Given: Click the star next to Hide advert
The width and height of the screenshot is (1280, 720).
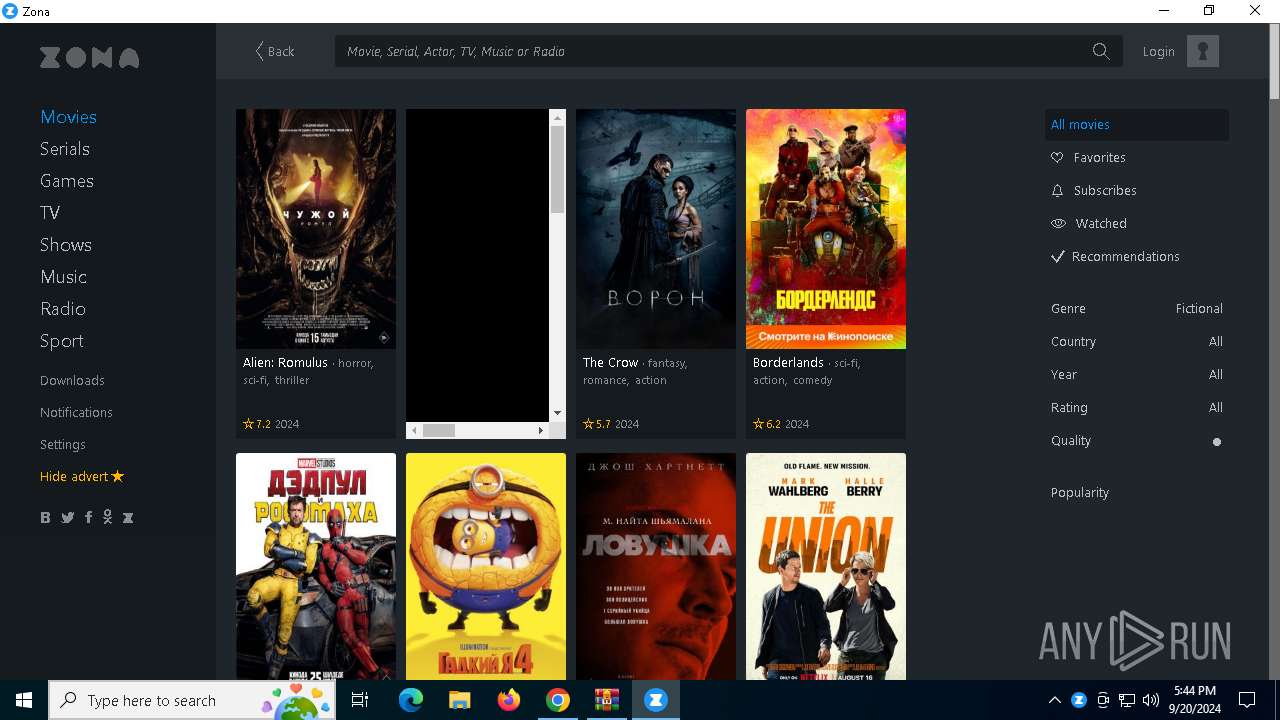Looking at the screenshot, I should pyautogui.click(x=118, y=476).
